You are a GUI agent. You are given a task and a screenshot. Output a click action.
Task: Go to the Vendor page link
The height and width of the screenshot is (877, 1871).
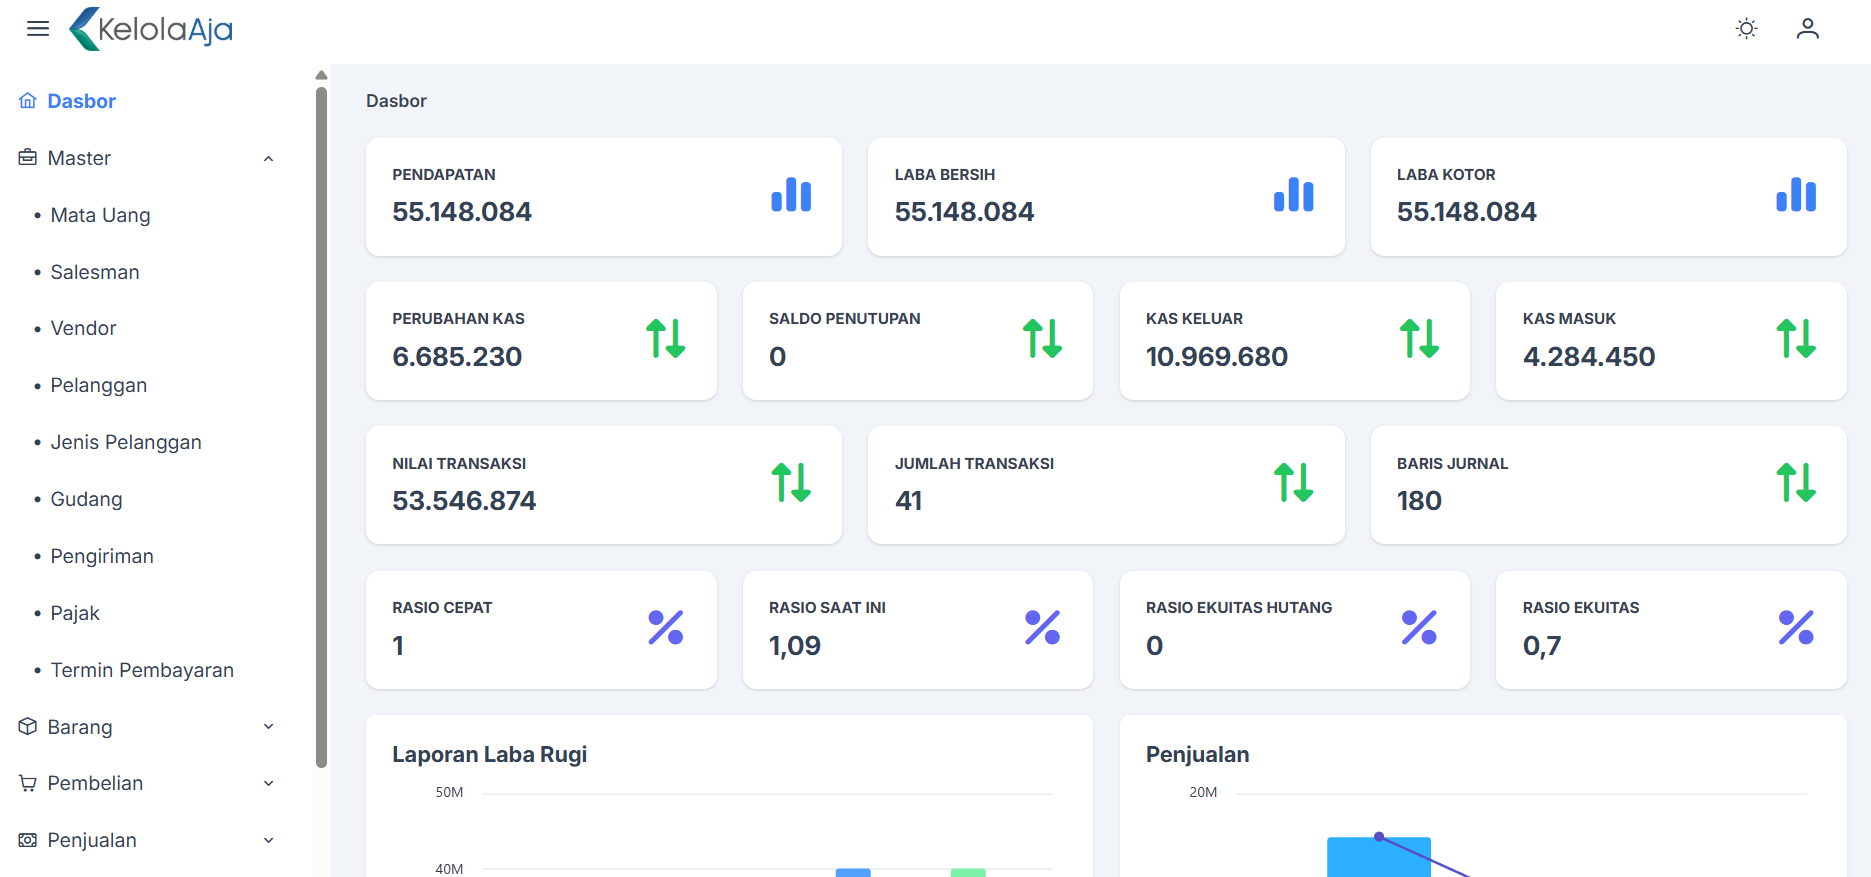(83, 328)
